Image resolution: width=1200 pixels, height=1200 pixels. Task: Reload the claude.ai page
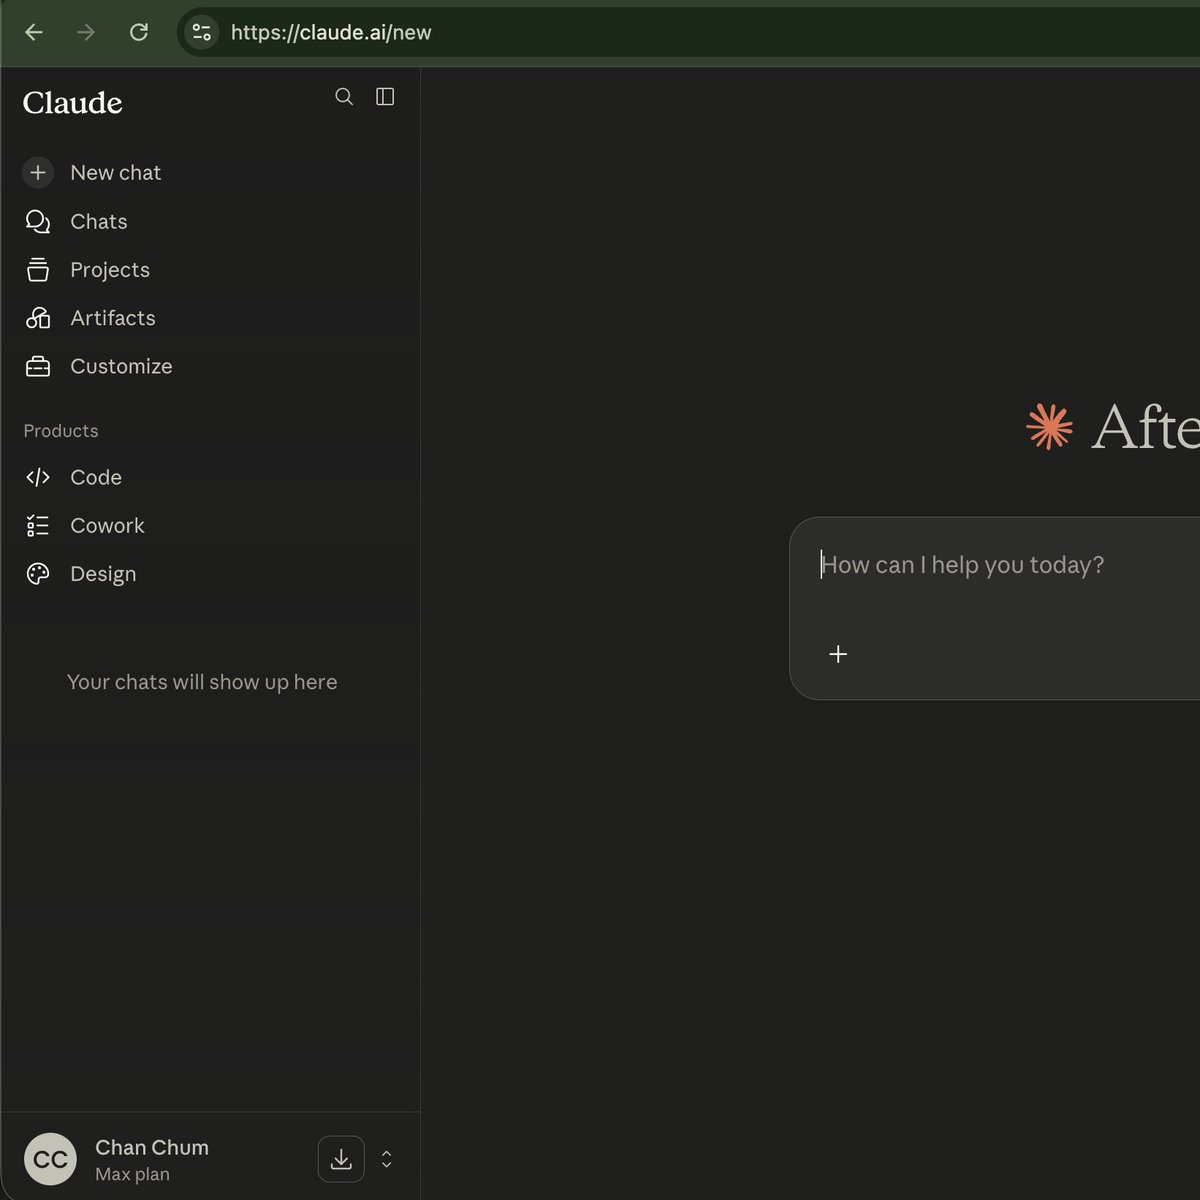[139, 32]
